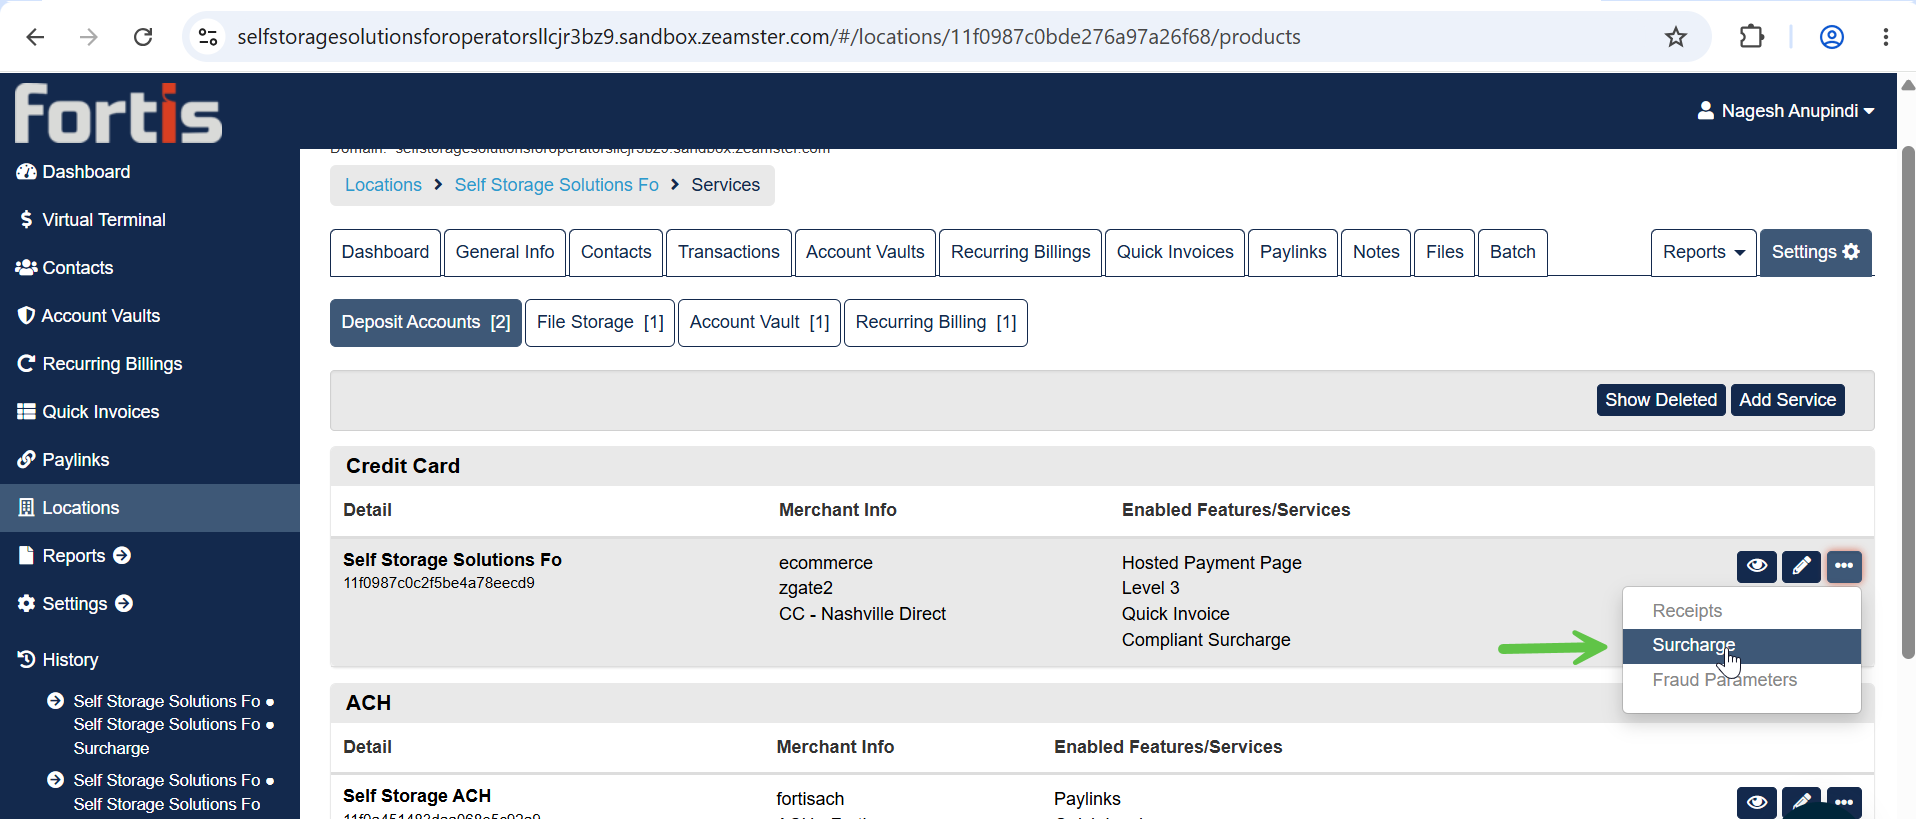Click Self Storage Solutions Fo breadcrumb link

tap(556, 185)
